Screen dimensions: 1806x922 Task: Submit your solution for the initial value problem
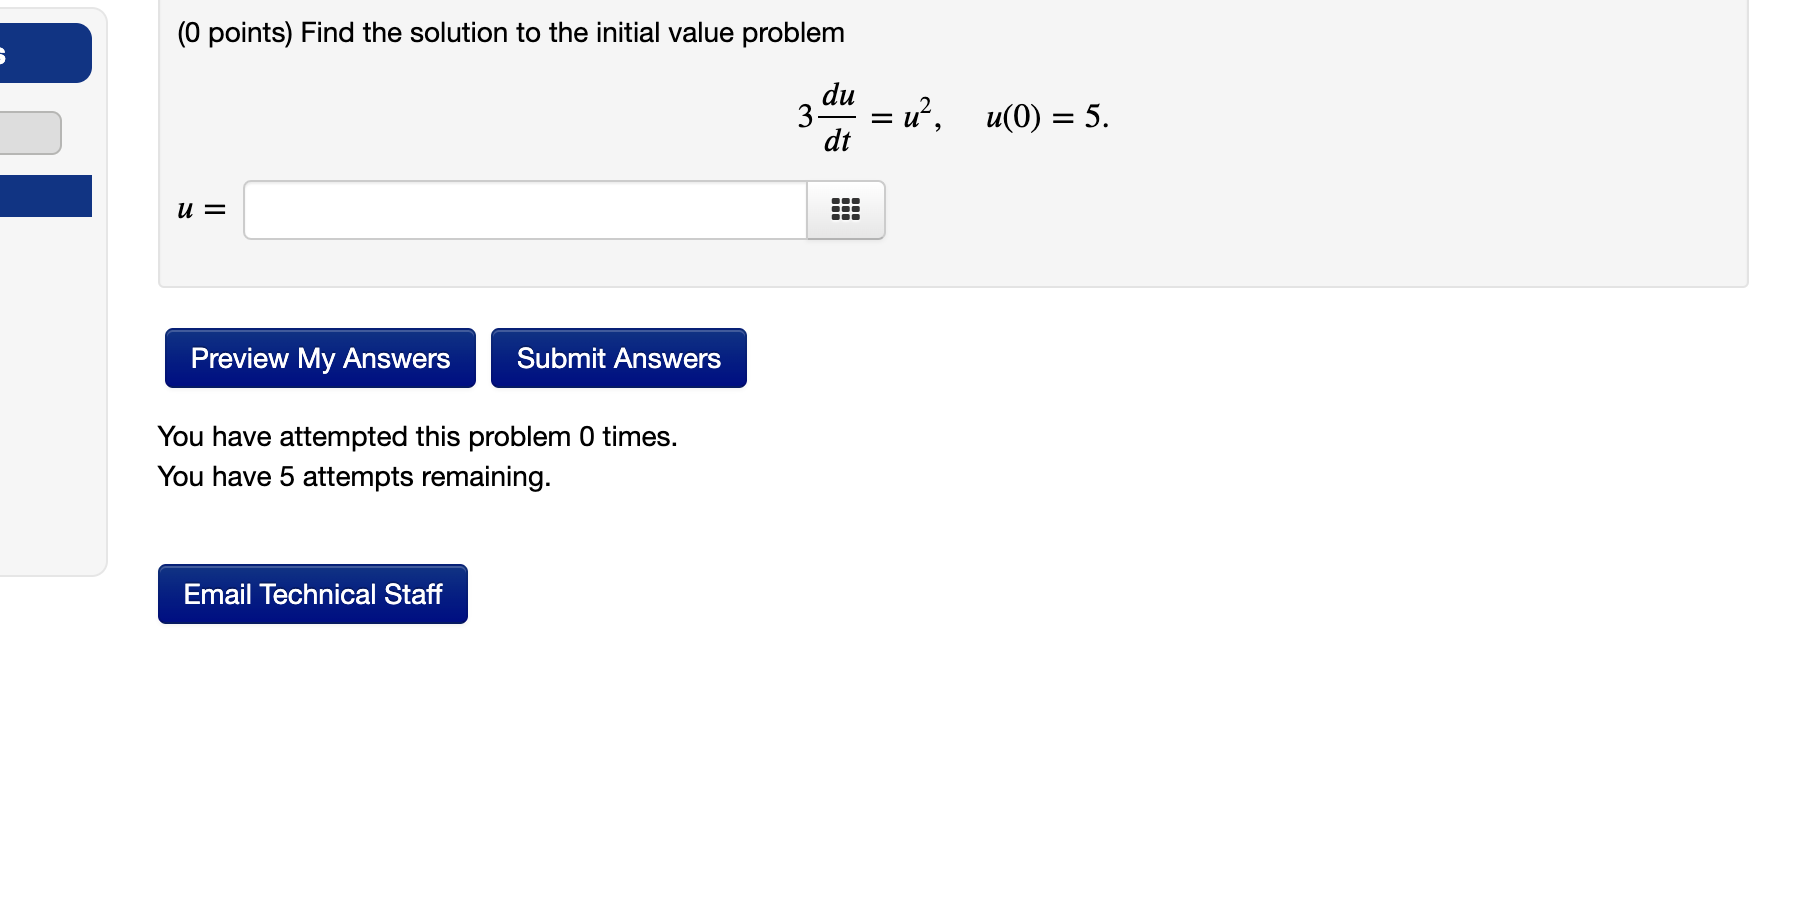pyautogui.click(x=618, y=358)
